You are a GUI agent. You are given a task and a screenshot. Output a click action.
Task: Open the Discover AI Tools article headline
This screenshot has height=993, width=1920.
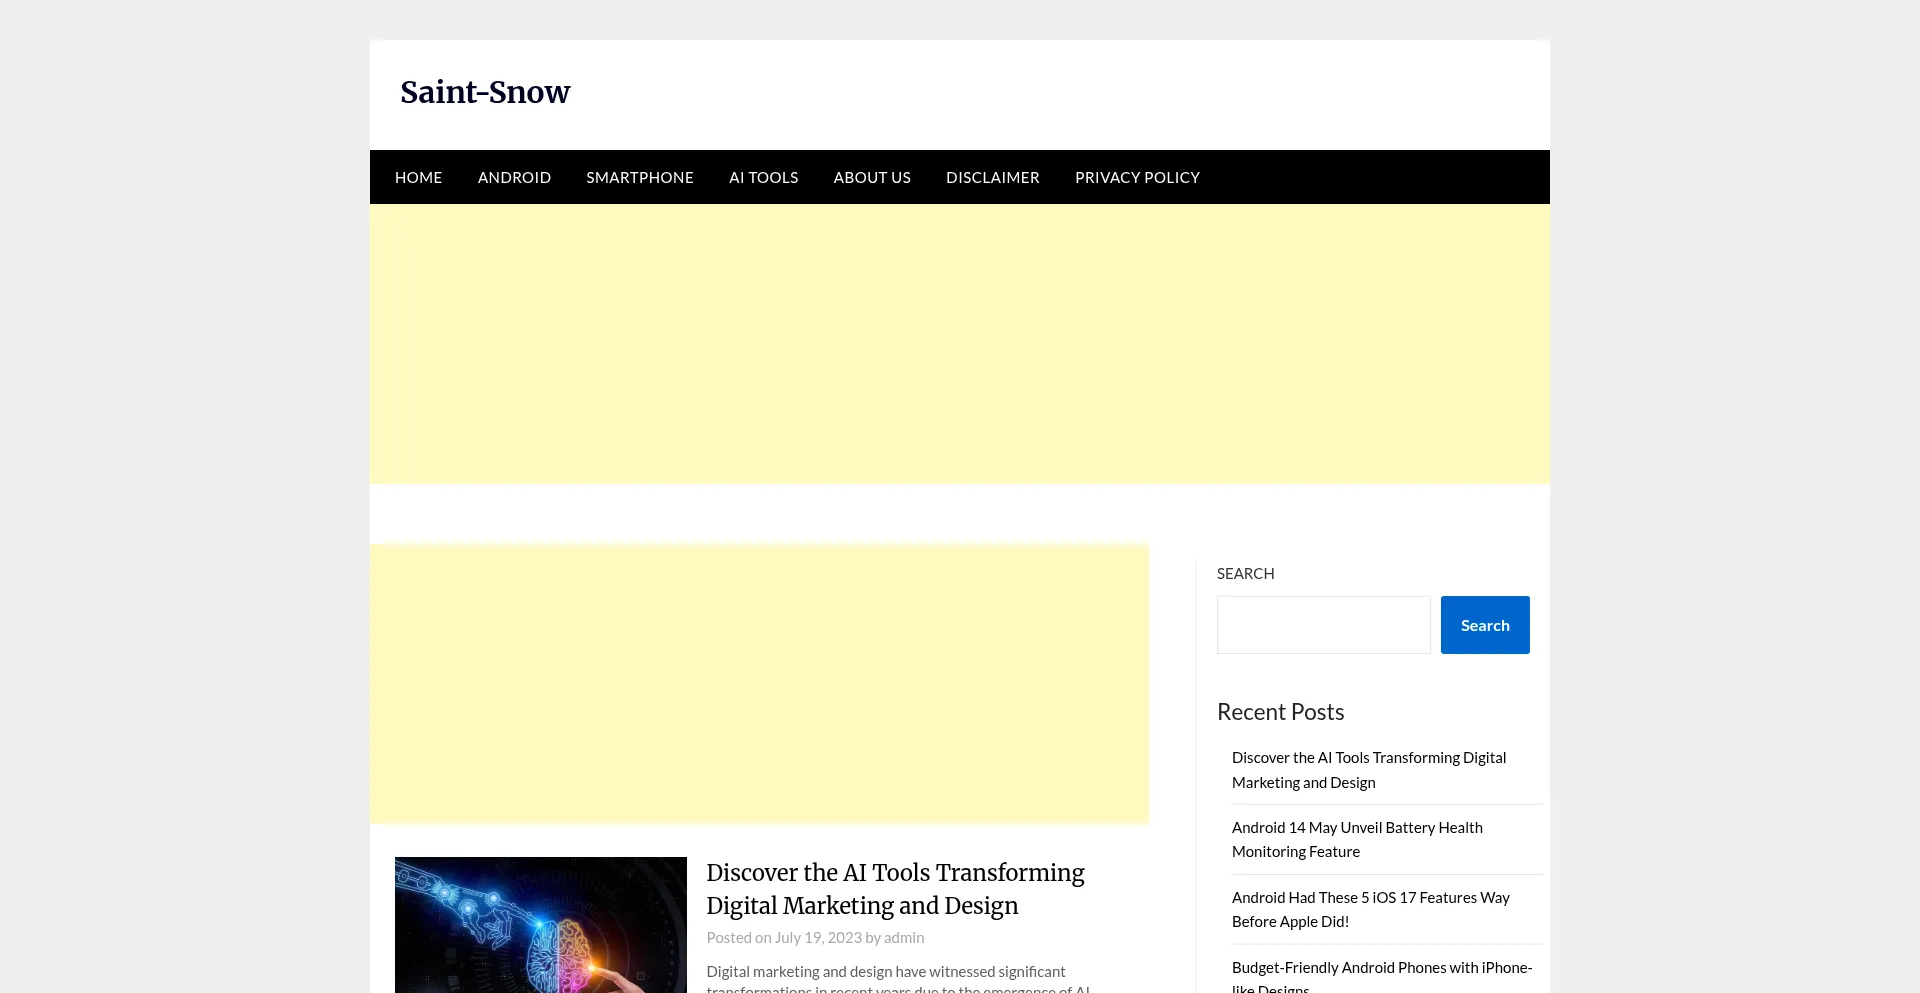[x=895, y=889]
